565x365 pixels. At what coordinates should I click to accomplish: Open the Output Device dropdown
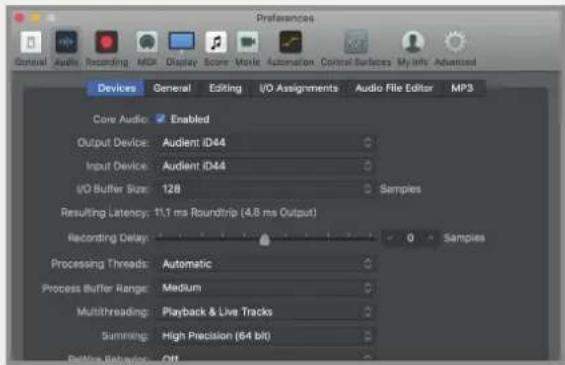point(266,143)
